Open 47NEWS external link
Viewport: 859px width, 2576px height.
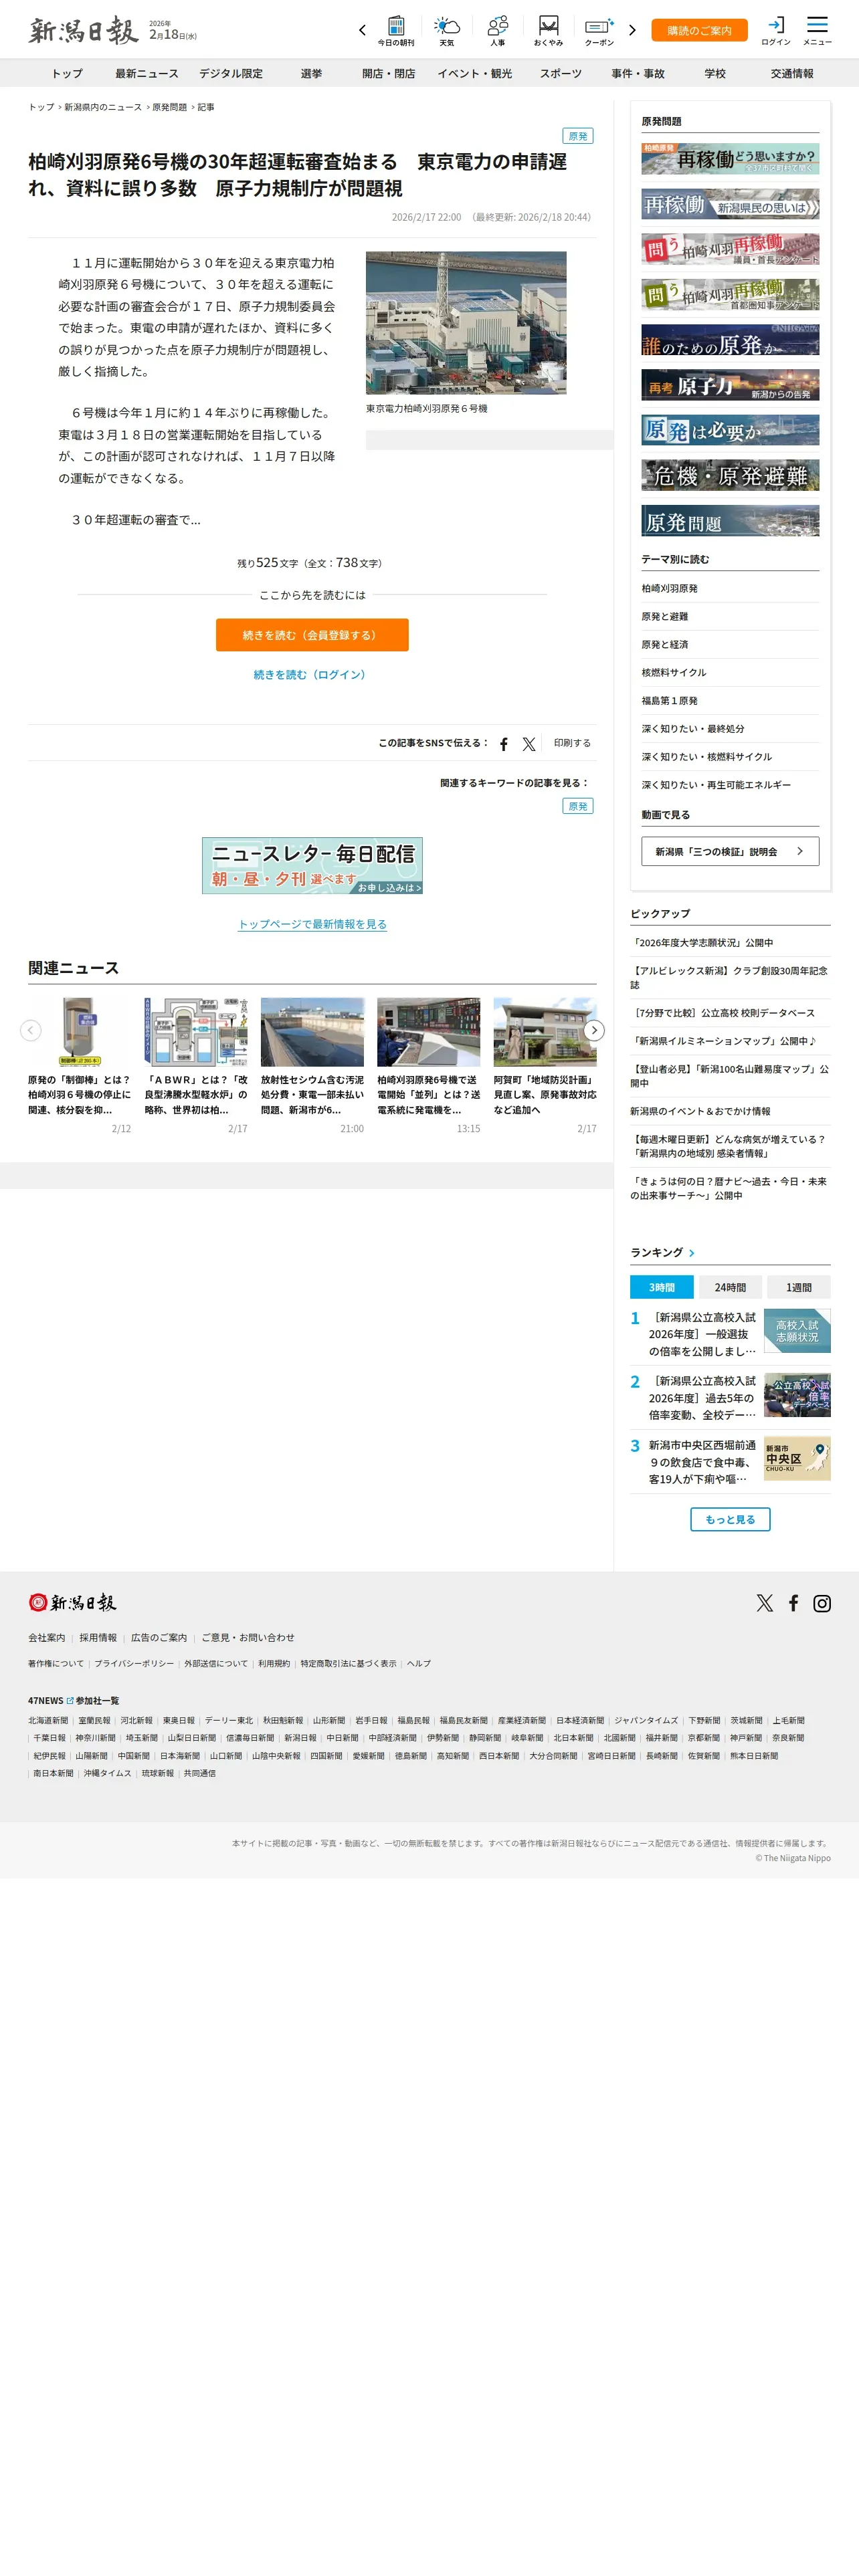tap(50, 1701)
